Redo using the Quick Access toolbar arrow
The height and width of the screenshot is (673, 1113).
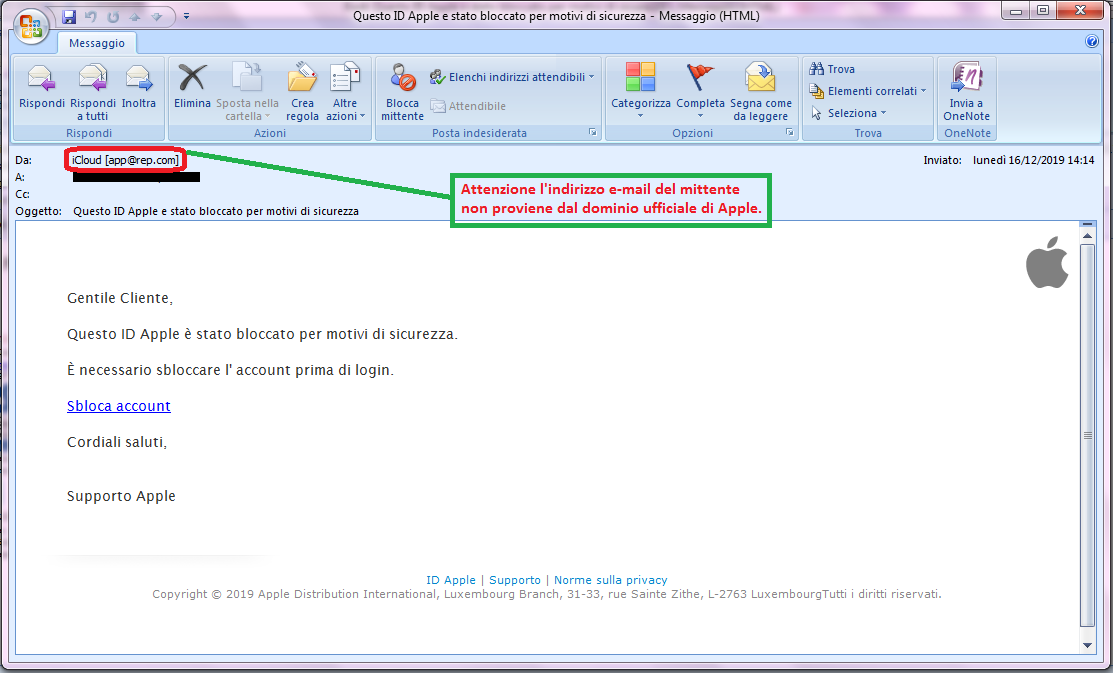point(113,16)
